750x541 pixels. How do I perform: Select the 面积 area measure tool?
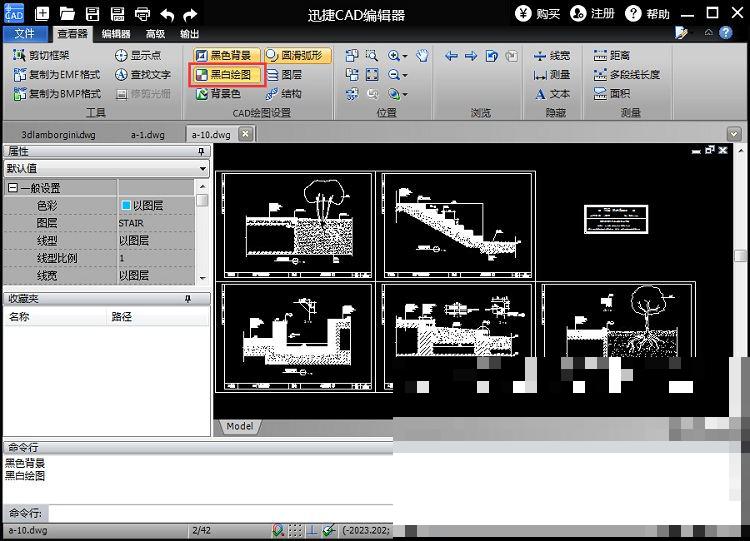pos(612,94)
